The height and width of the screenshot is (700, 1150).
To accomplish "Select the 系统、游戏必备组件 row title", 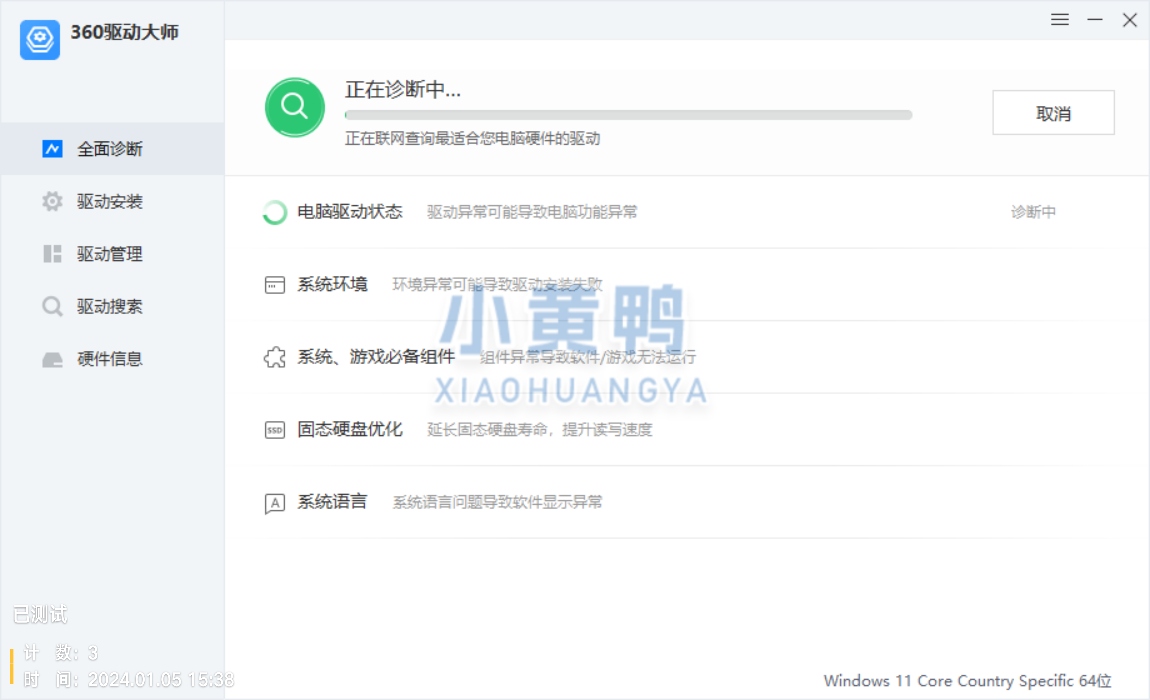I will pos(376,357).
